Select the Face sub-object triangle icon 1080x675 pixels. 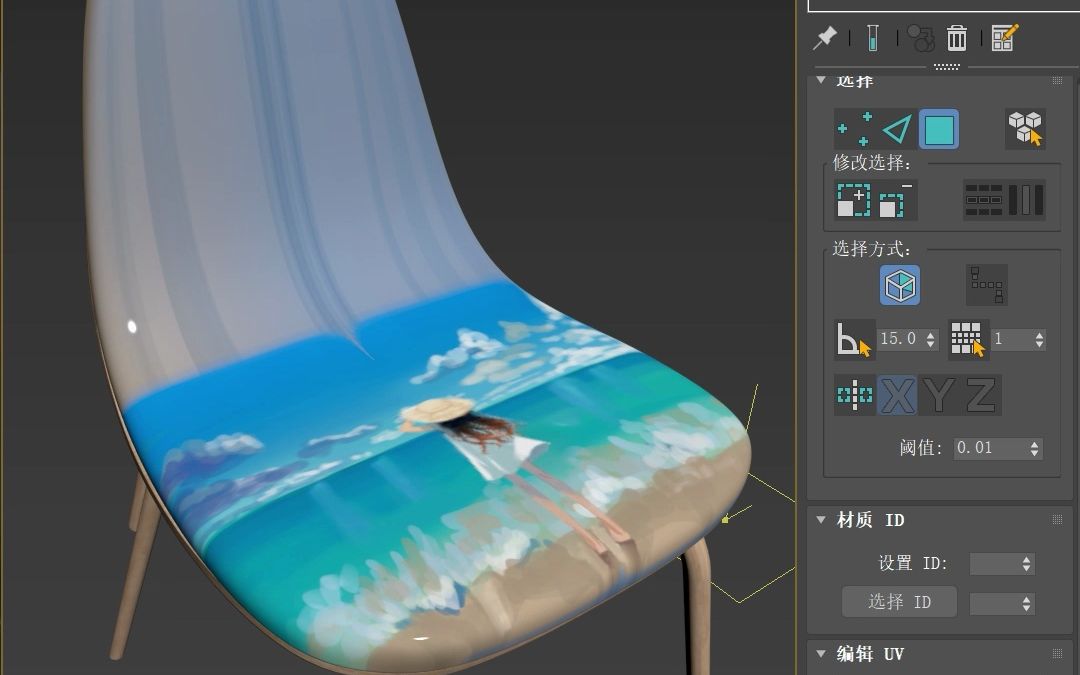pyautogui.click(x=897, y=128)
